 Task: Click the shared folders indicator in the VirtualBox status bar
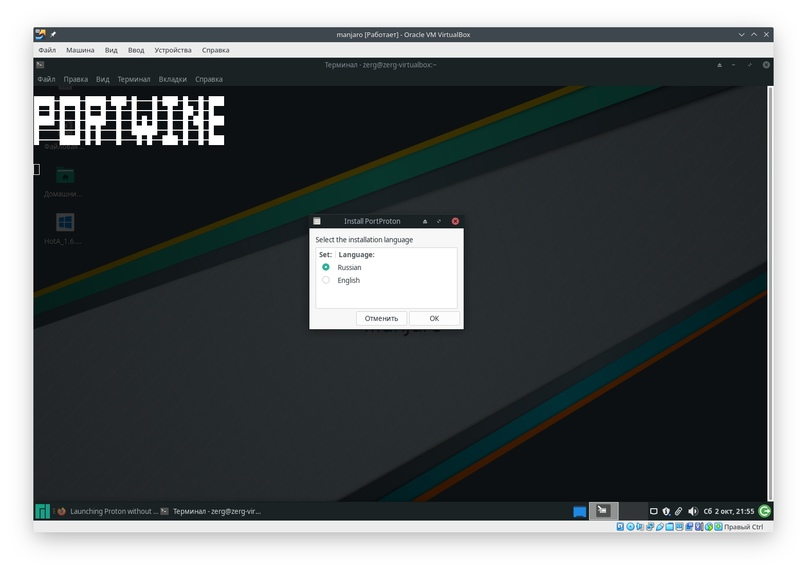pos(670,527)
